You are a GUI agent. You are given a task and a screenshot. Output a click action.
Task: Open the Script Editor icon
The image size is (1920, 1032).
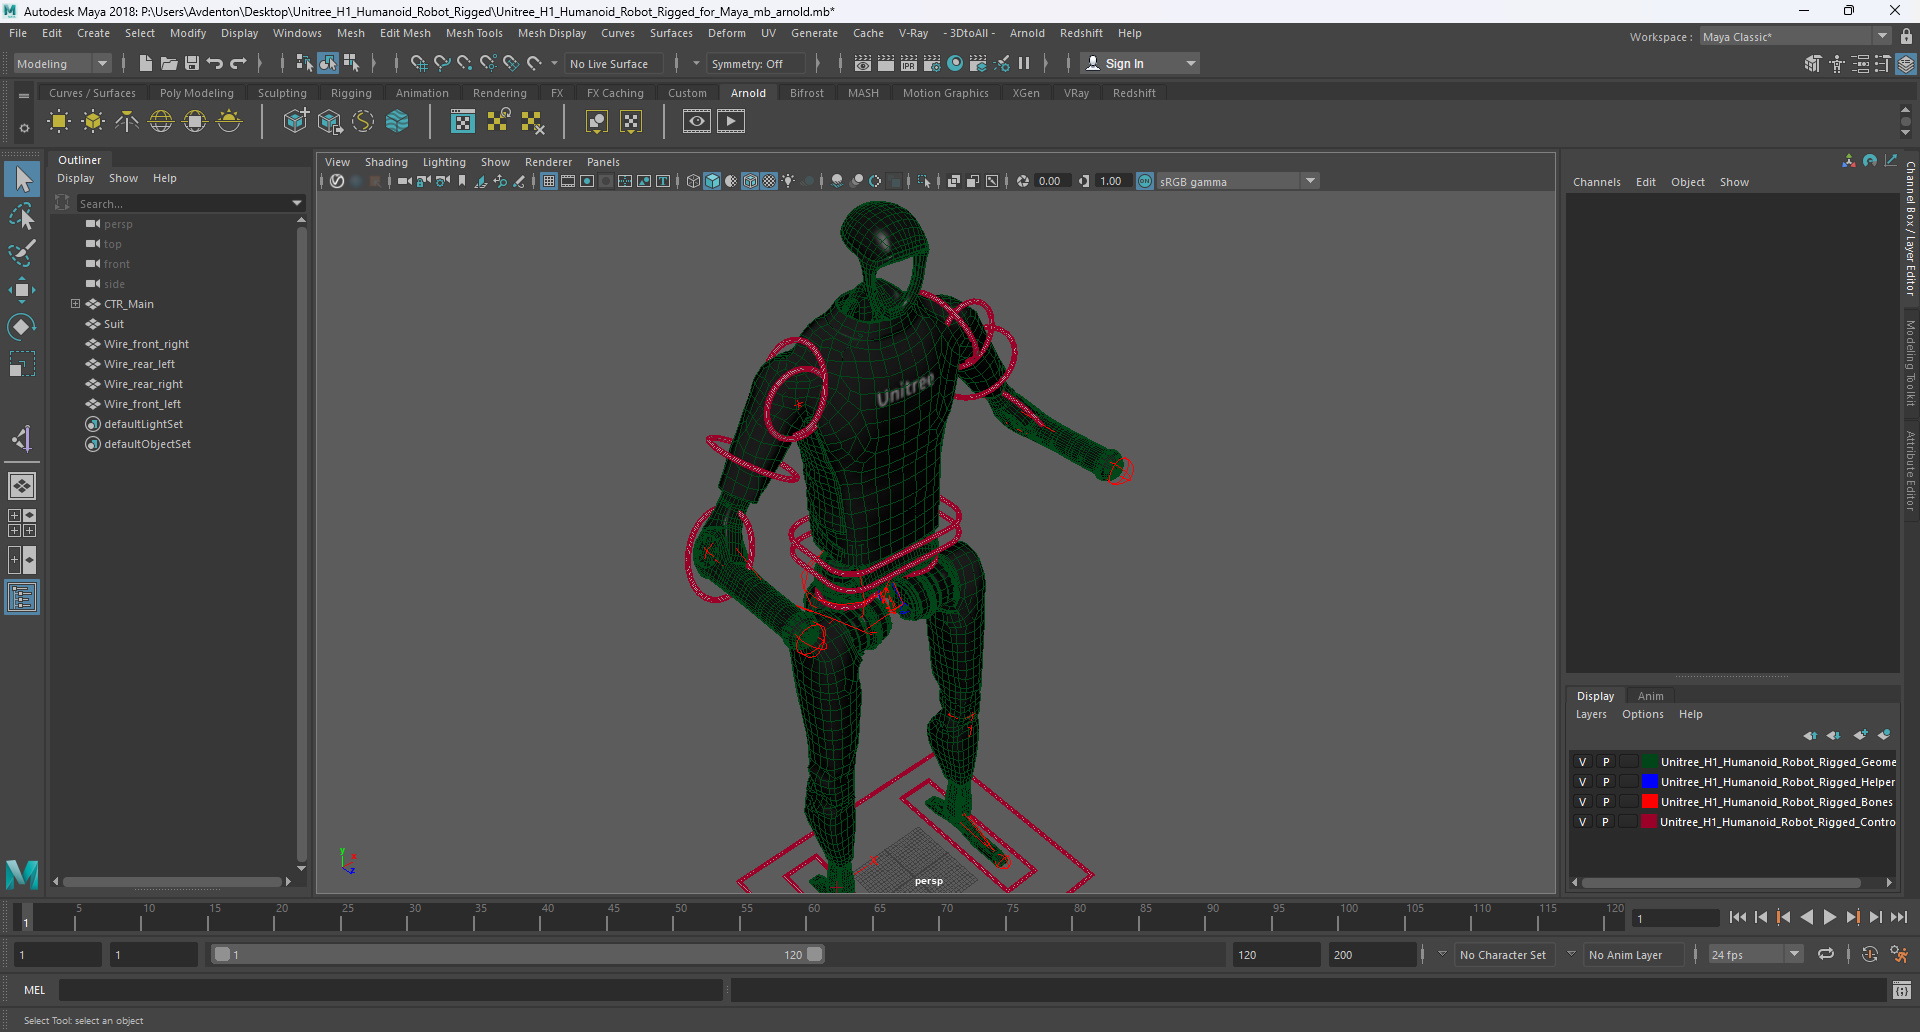point(1902,990)
